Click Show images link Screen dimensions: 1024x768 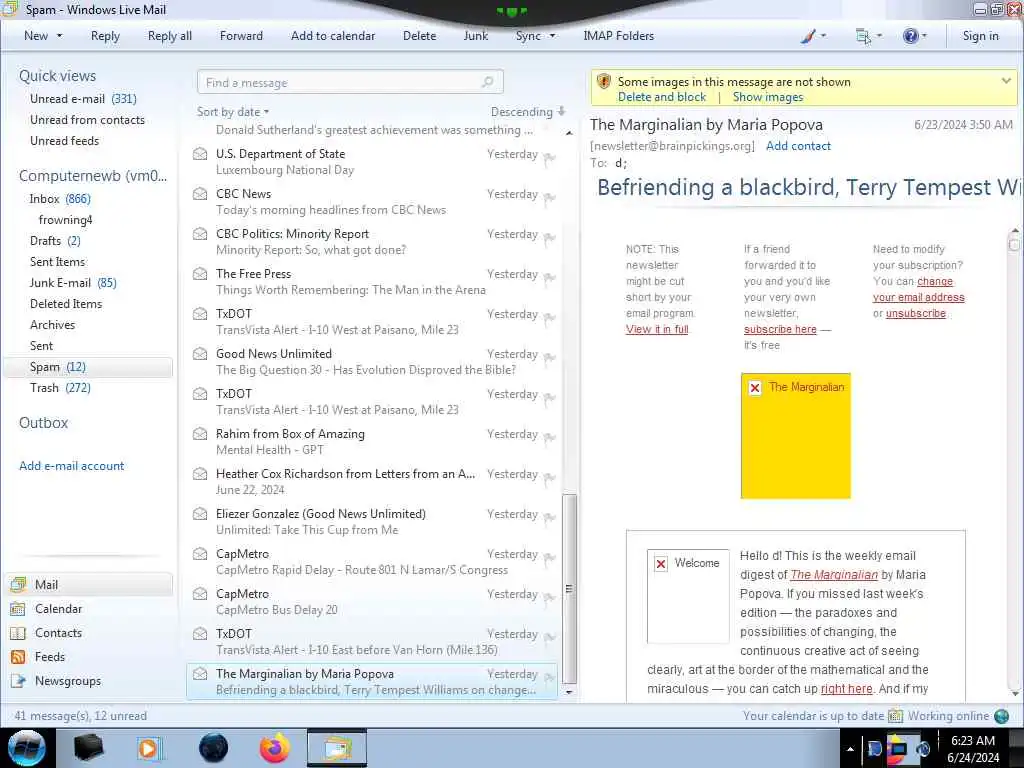[x=768, y=97]
